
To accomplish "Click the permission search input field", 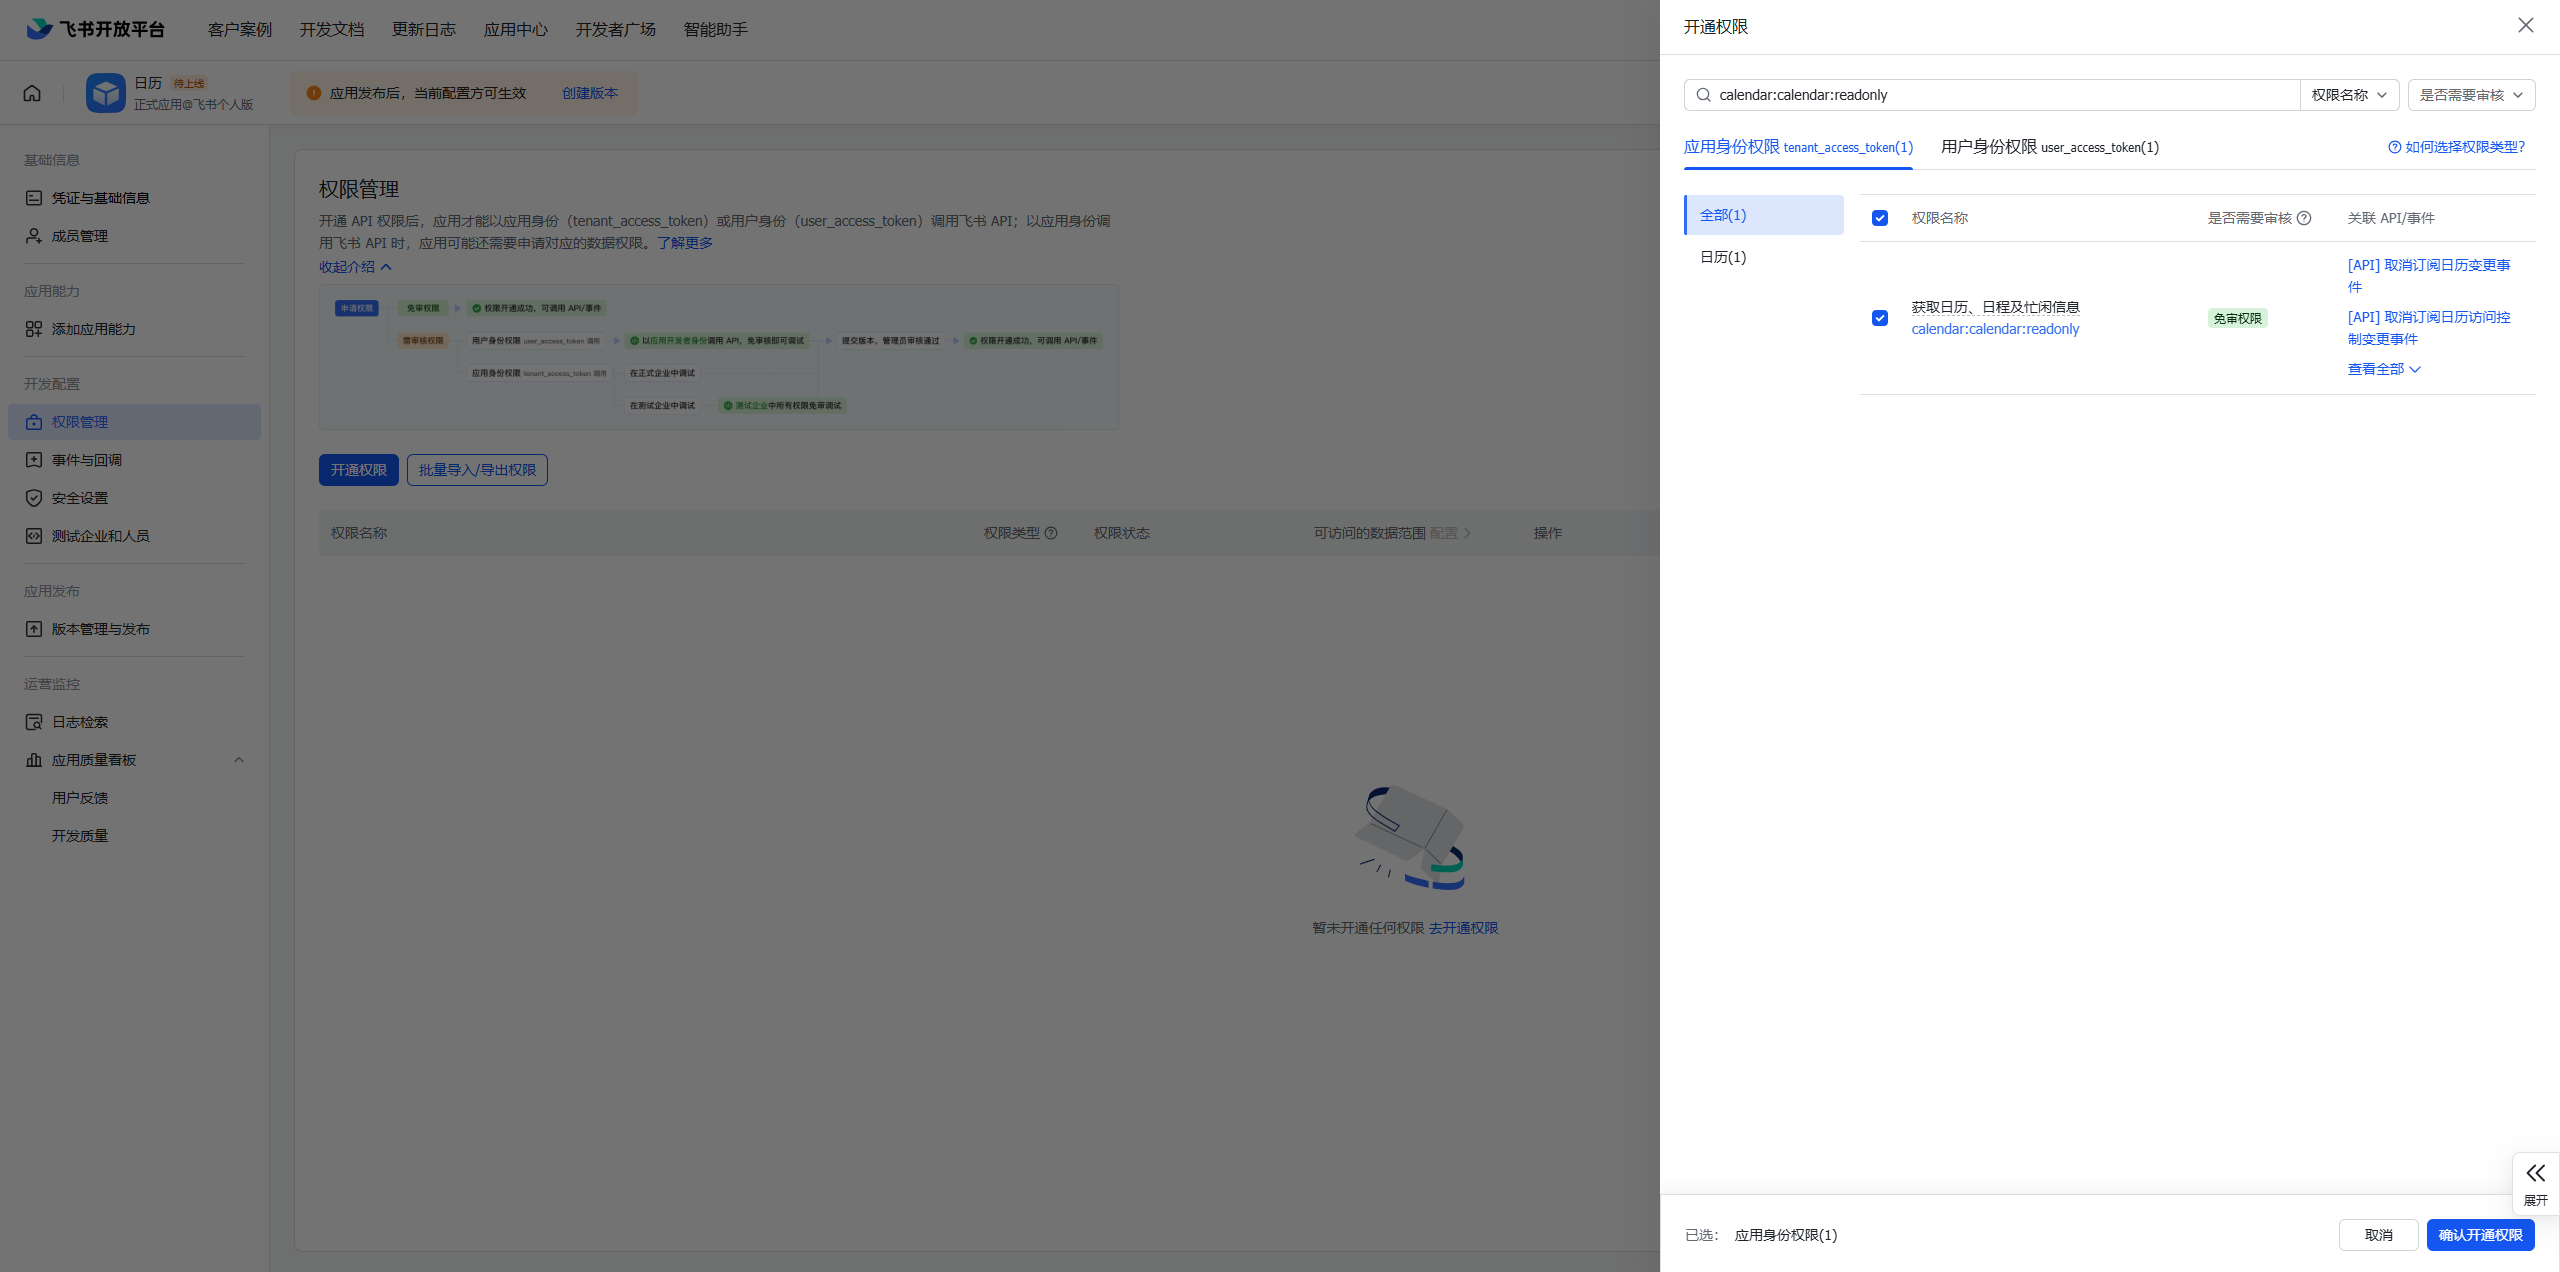I will [2000, 95].
